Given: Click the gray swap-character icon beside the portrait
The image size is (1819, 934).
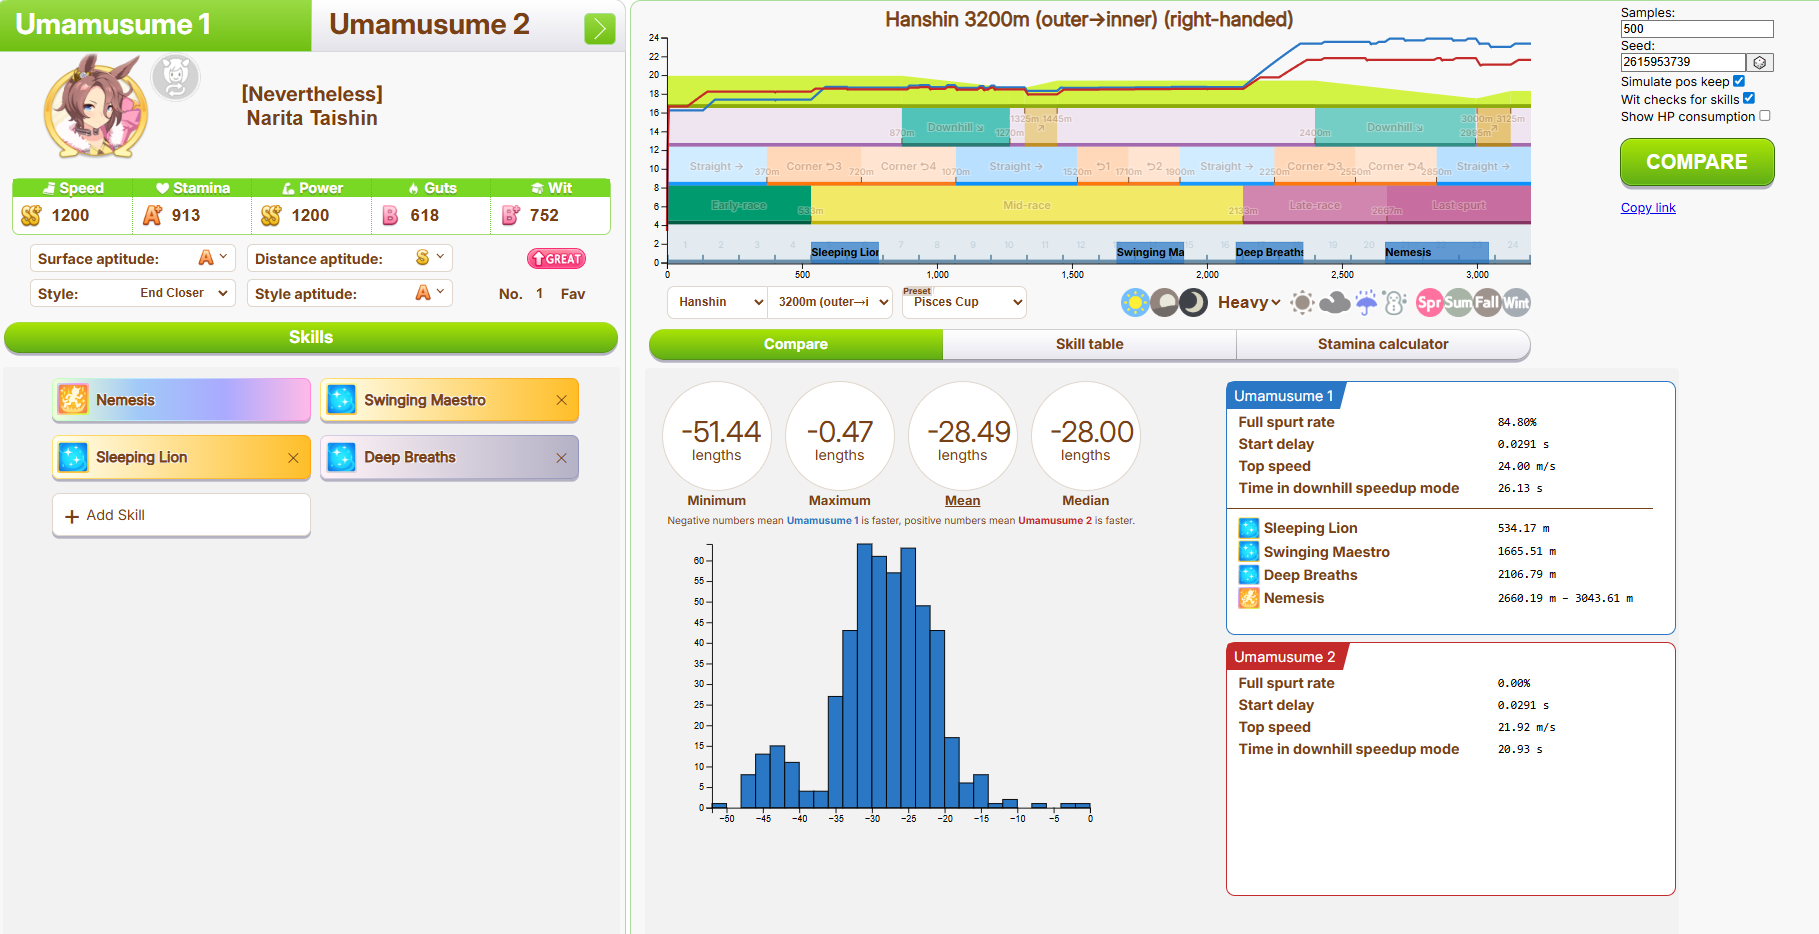Looking at the screenshot, I should tap(176, 78).
